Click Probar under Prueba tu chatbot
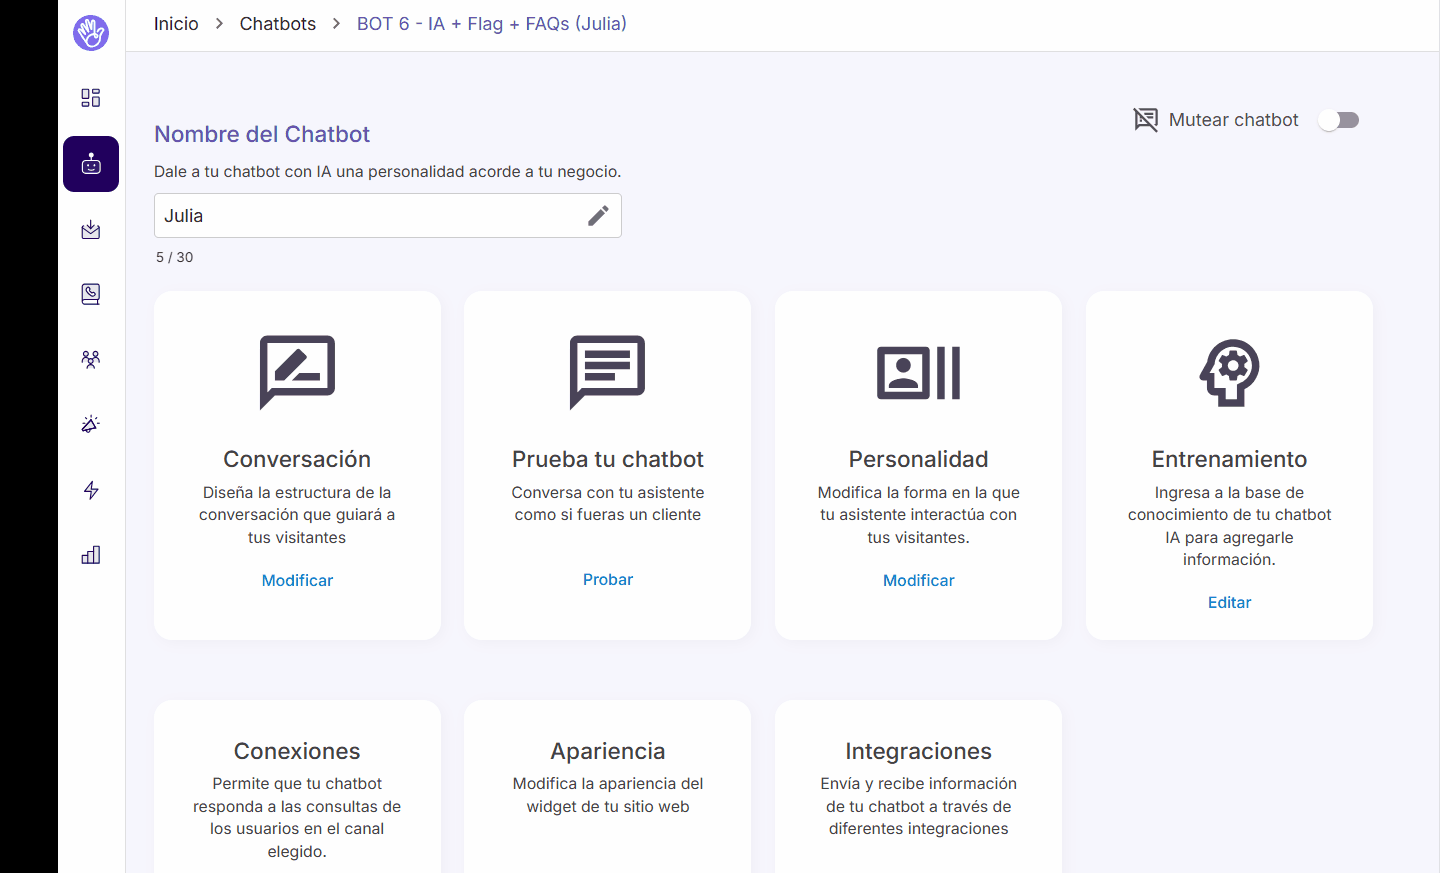1440x873 pixels. (x=608, y=579)
